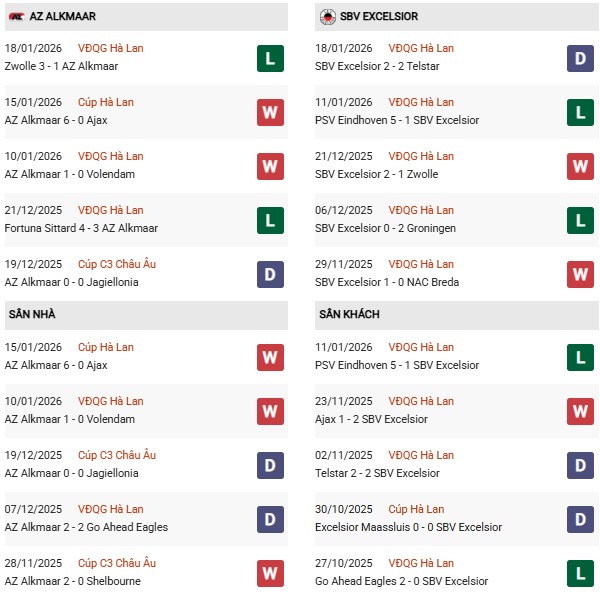Screen dimensions: 600x593
Task: Click L badge for SBV Excelsior 0 - 2 Groningen
Action: [579, 220]
